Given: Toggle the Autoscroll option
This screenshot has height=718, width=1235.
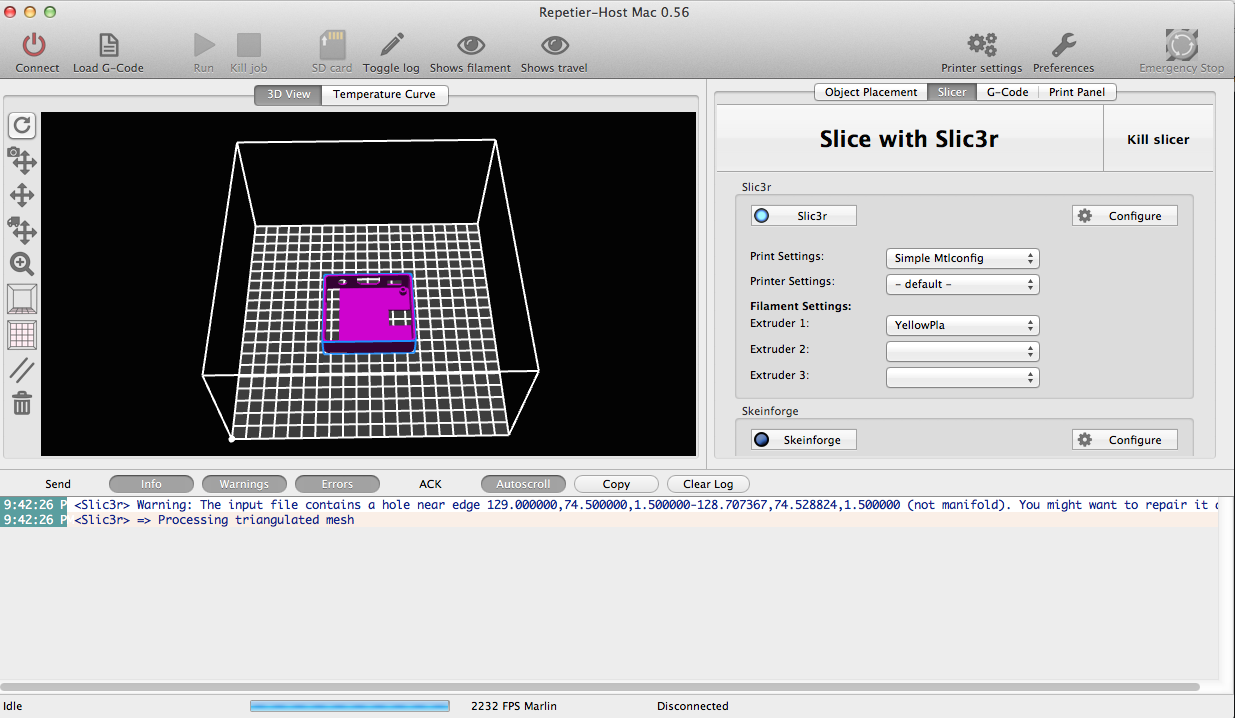Looking at the screenshot, I should [523, 484].
